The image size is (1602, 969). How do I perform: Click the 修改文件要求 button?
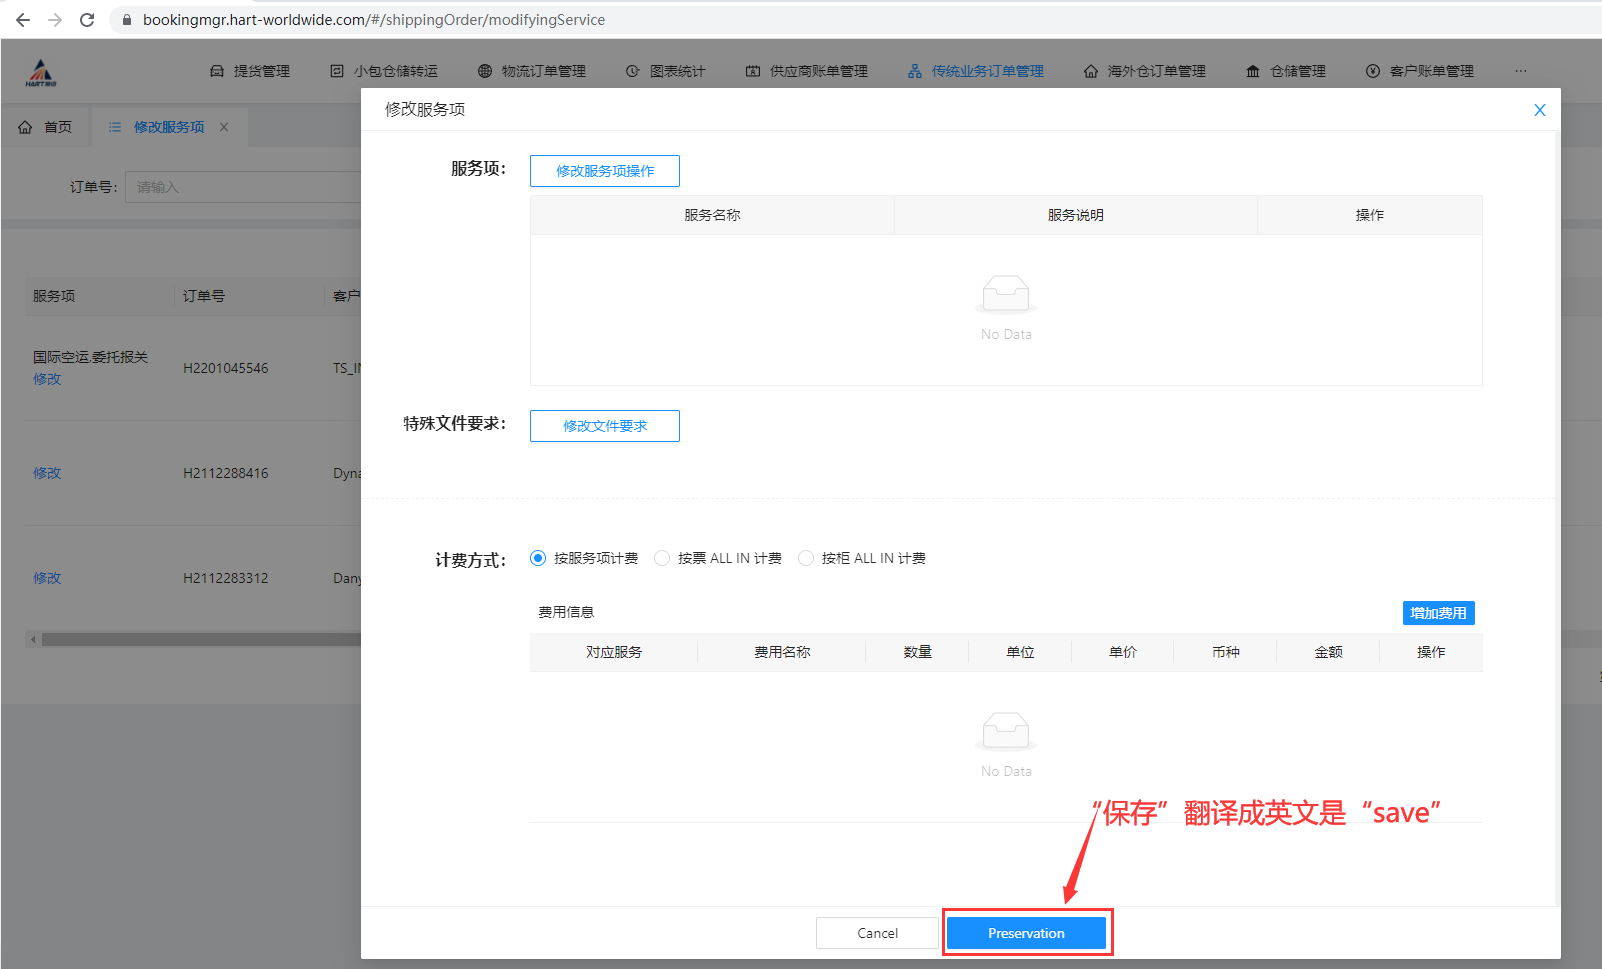pyautogui.click(x=604, y=426)
